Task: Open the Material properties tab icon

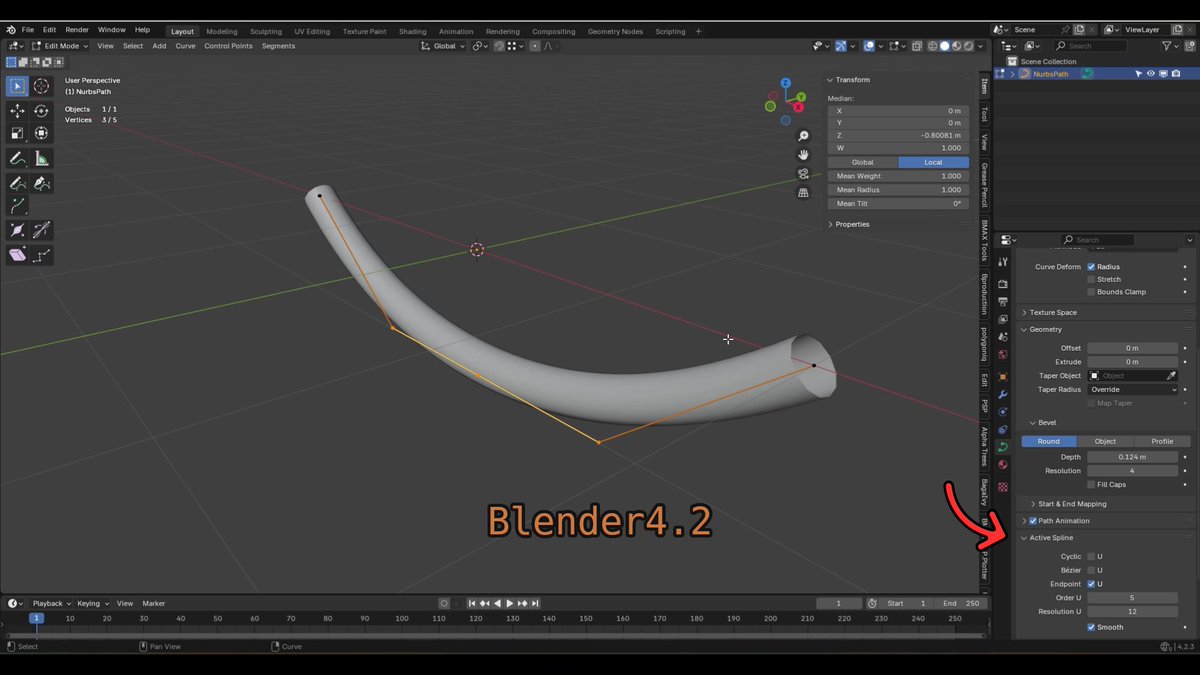Action: [1003, 465]
